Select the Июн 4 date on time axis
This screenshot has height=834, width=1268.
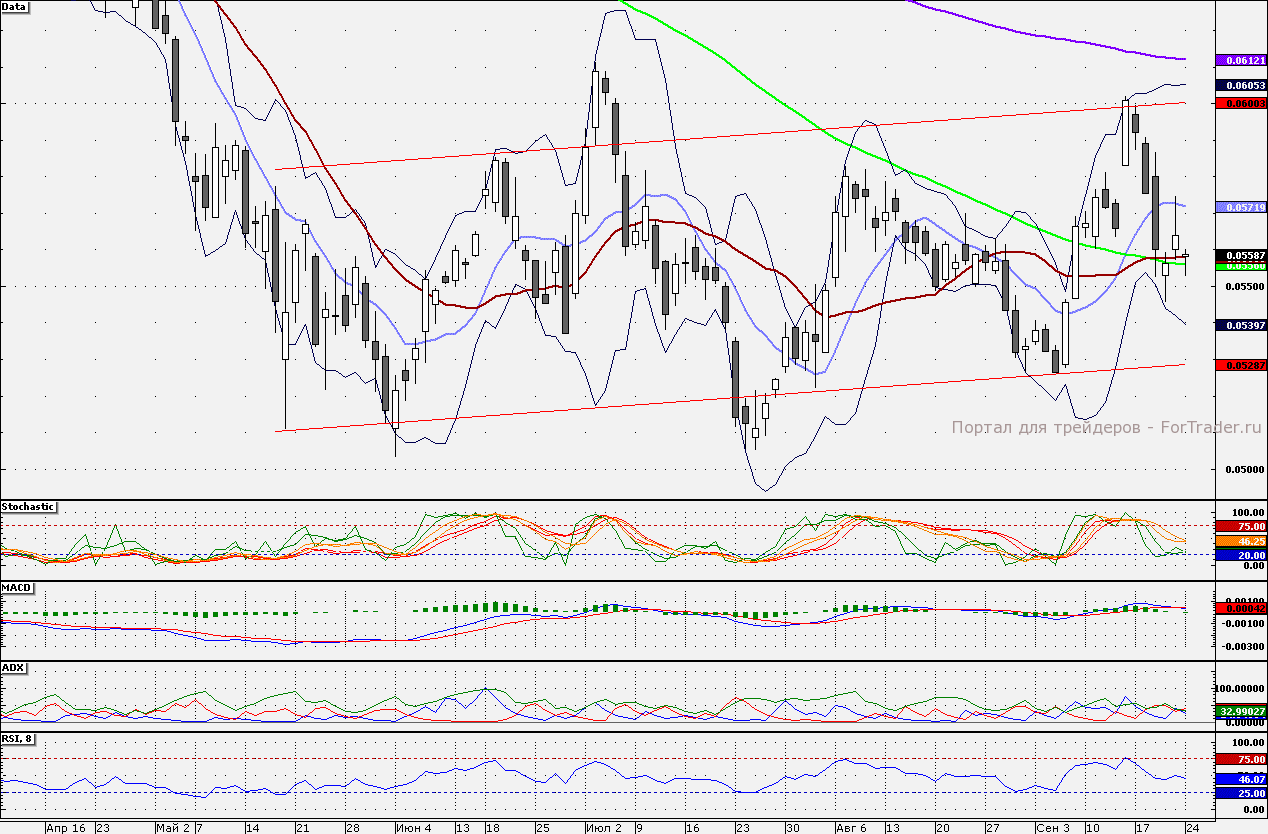point(413,828)
